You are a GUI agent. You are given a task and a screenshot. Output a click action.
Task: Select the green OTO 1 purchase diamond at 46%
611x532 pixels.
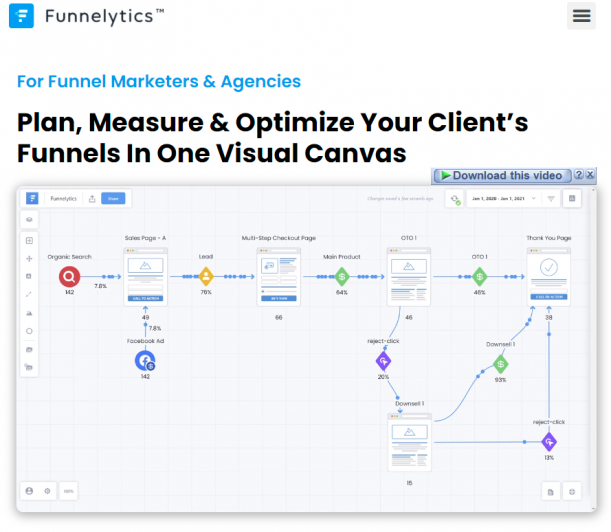click(x=480, y=277)
